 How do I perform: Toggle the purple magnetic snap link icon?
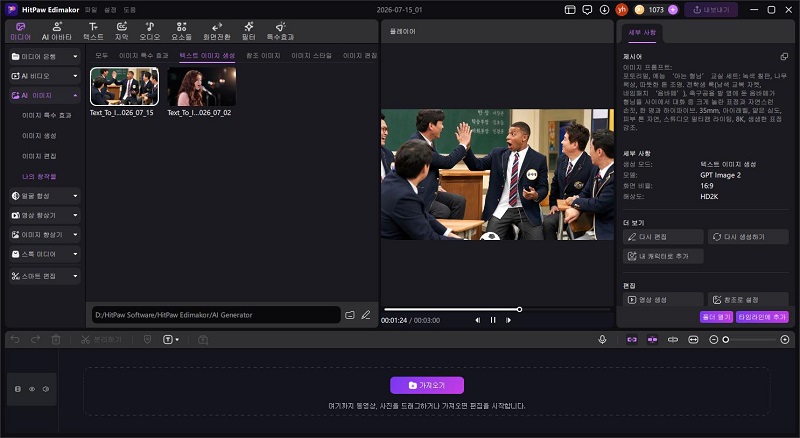point(632,339)
